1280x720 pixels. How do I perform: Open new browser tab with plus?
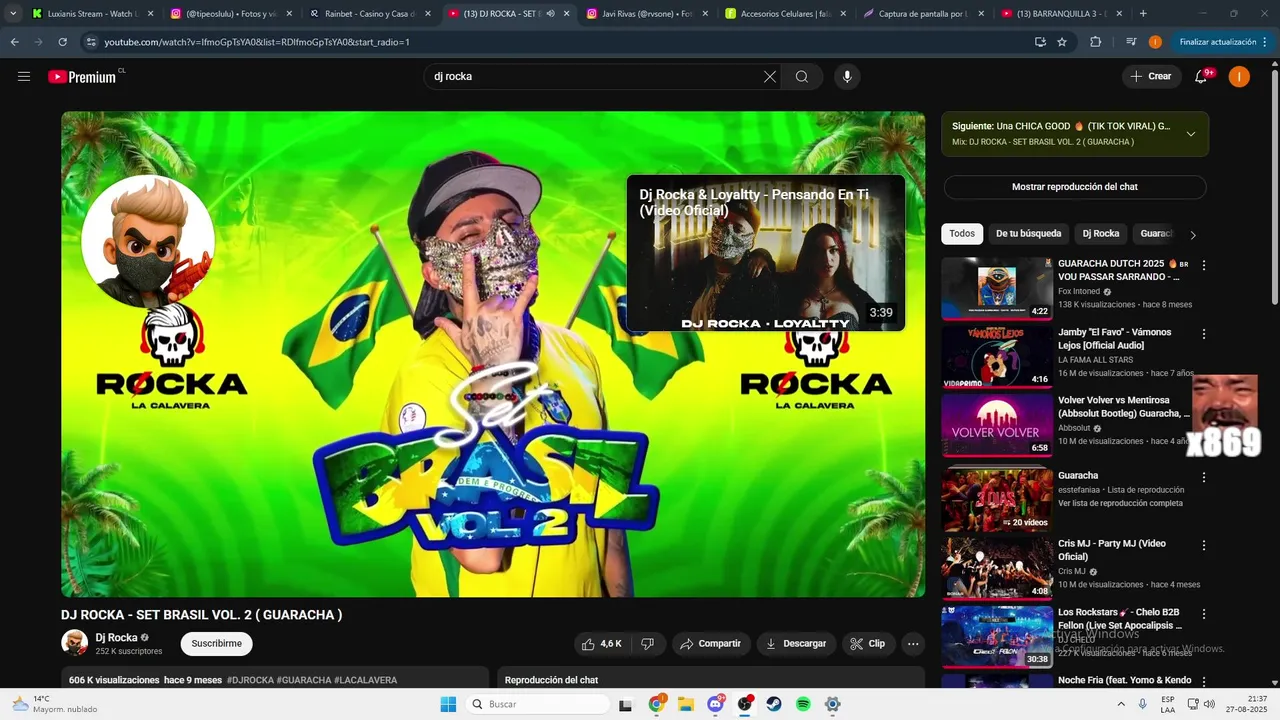tap(1143, 14)
